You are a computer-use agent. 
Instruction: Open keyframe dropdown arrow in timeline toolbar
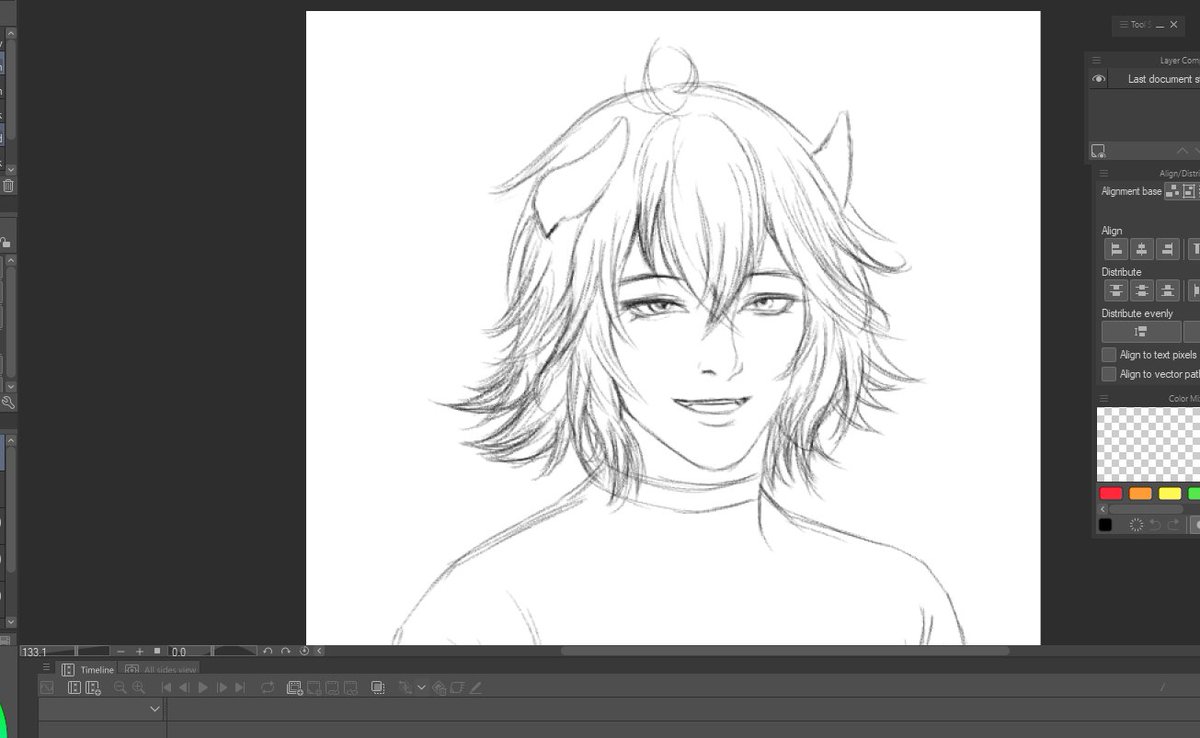tap(421, 688)
